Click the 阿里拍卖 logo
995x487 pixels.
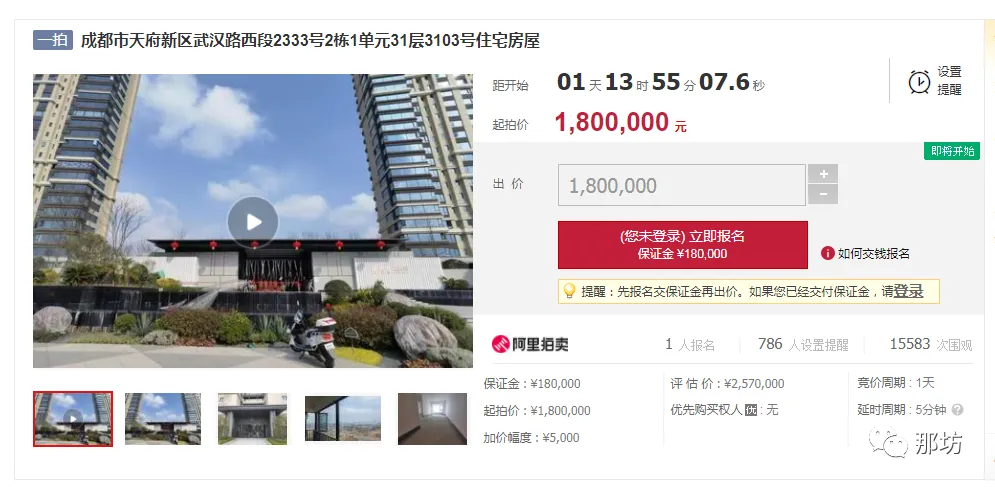530,344
